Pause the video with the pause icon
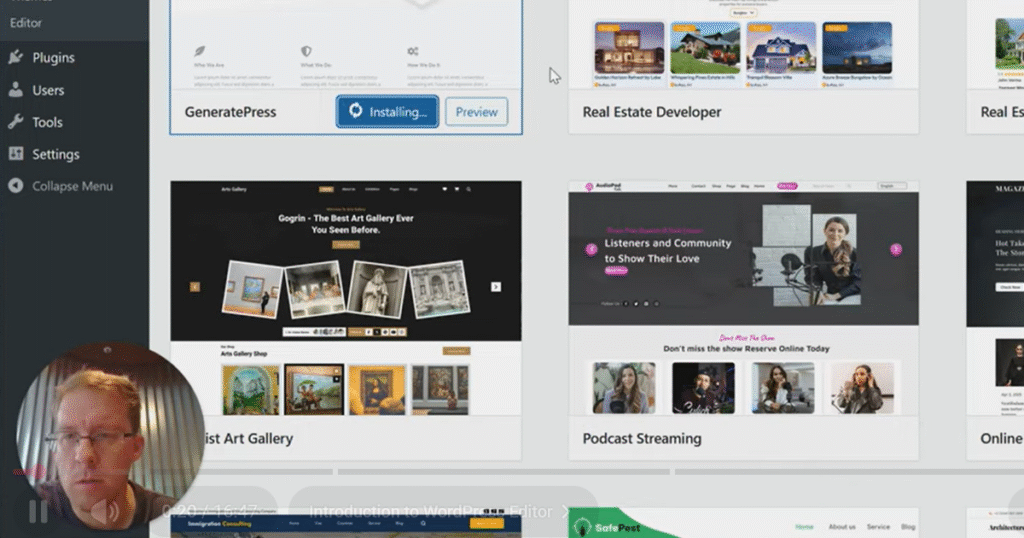Image resolution: width=1024 pixels, height=538 pixels. (37, 511)
